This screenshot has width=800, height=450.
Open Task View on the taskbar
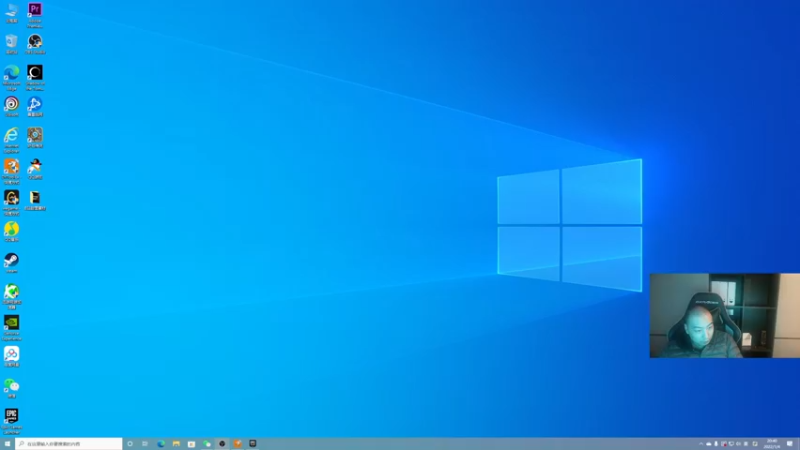(145, 444)
